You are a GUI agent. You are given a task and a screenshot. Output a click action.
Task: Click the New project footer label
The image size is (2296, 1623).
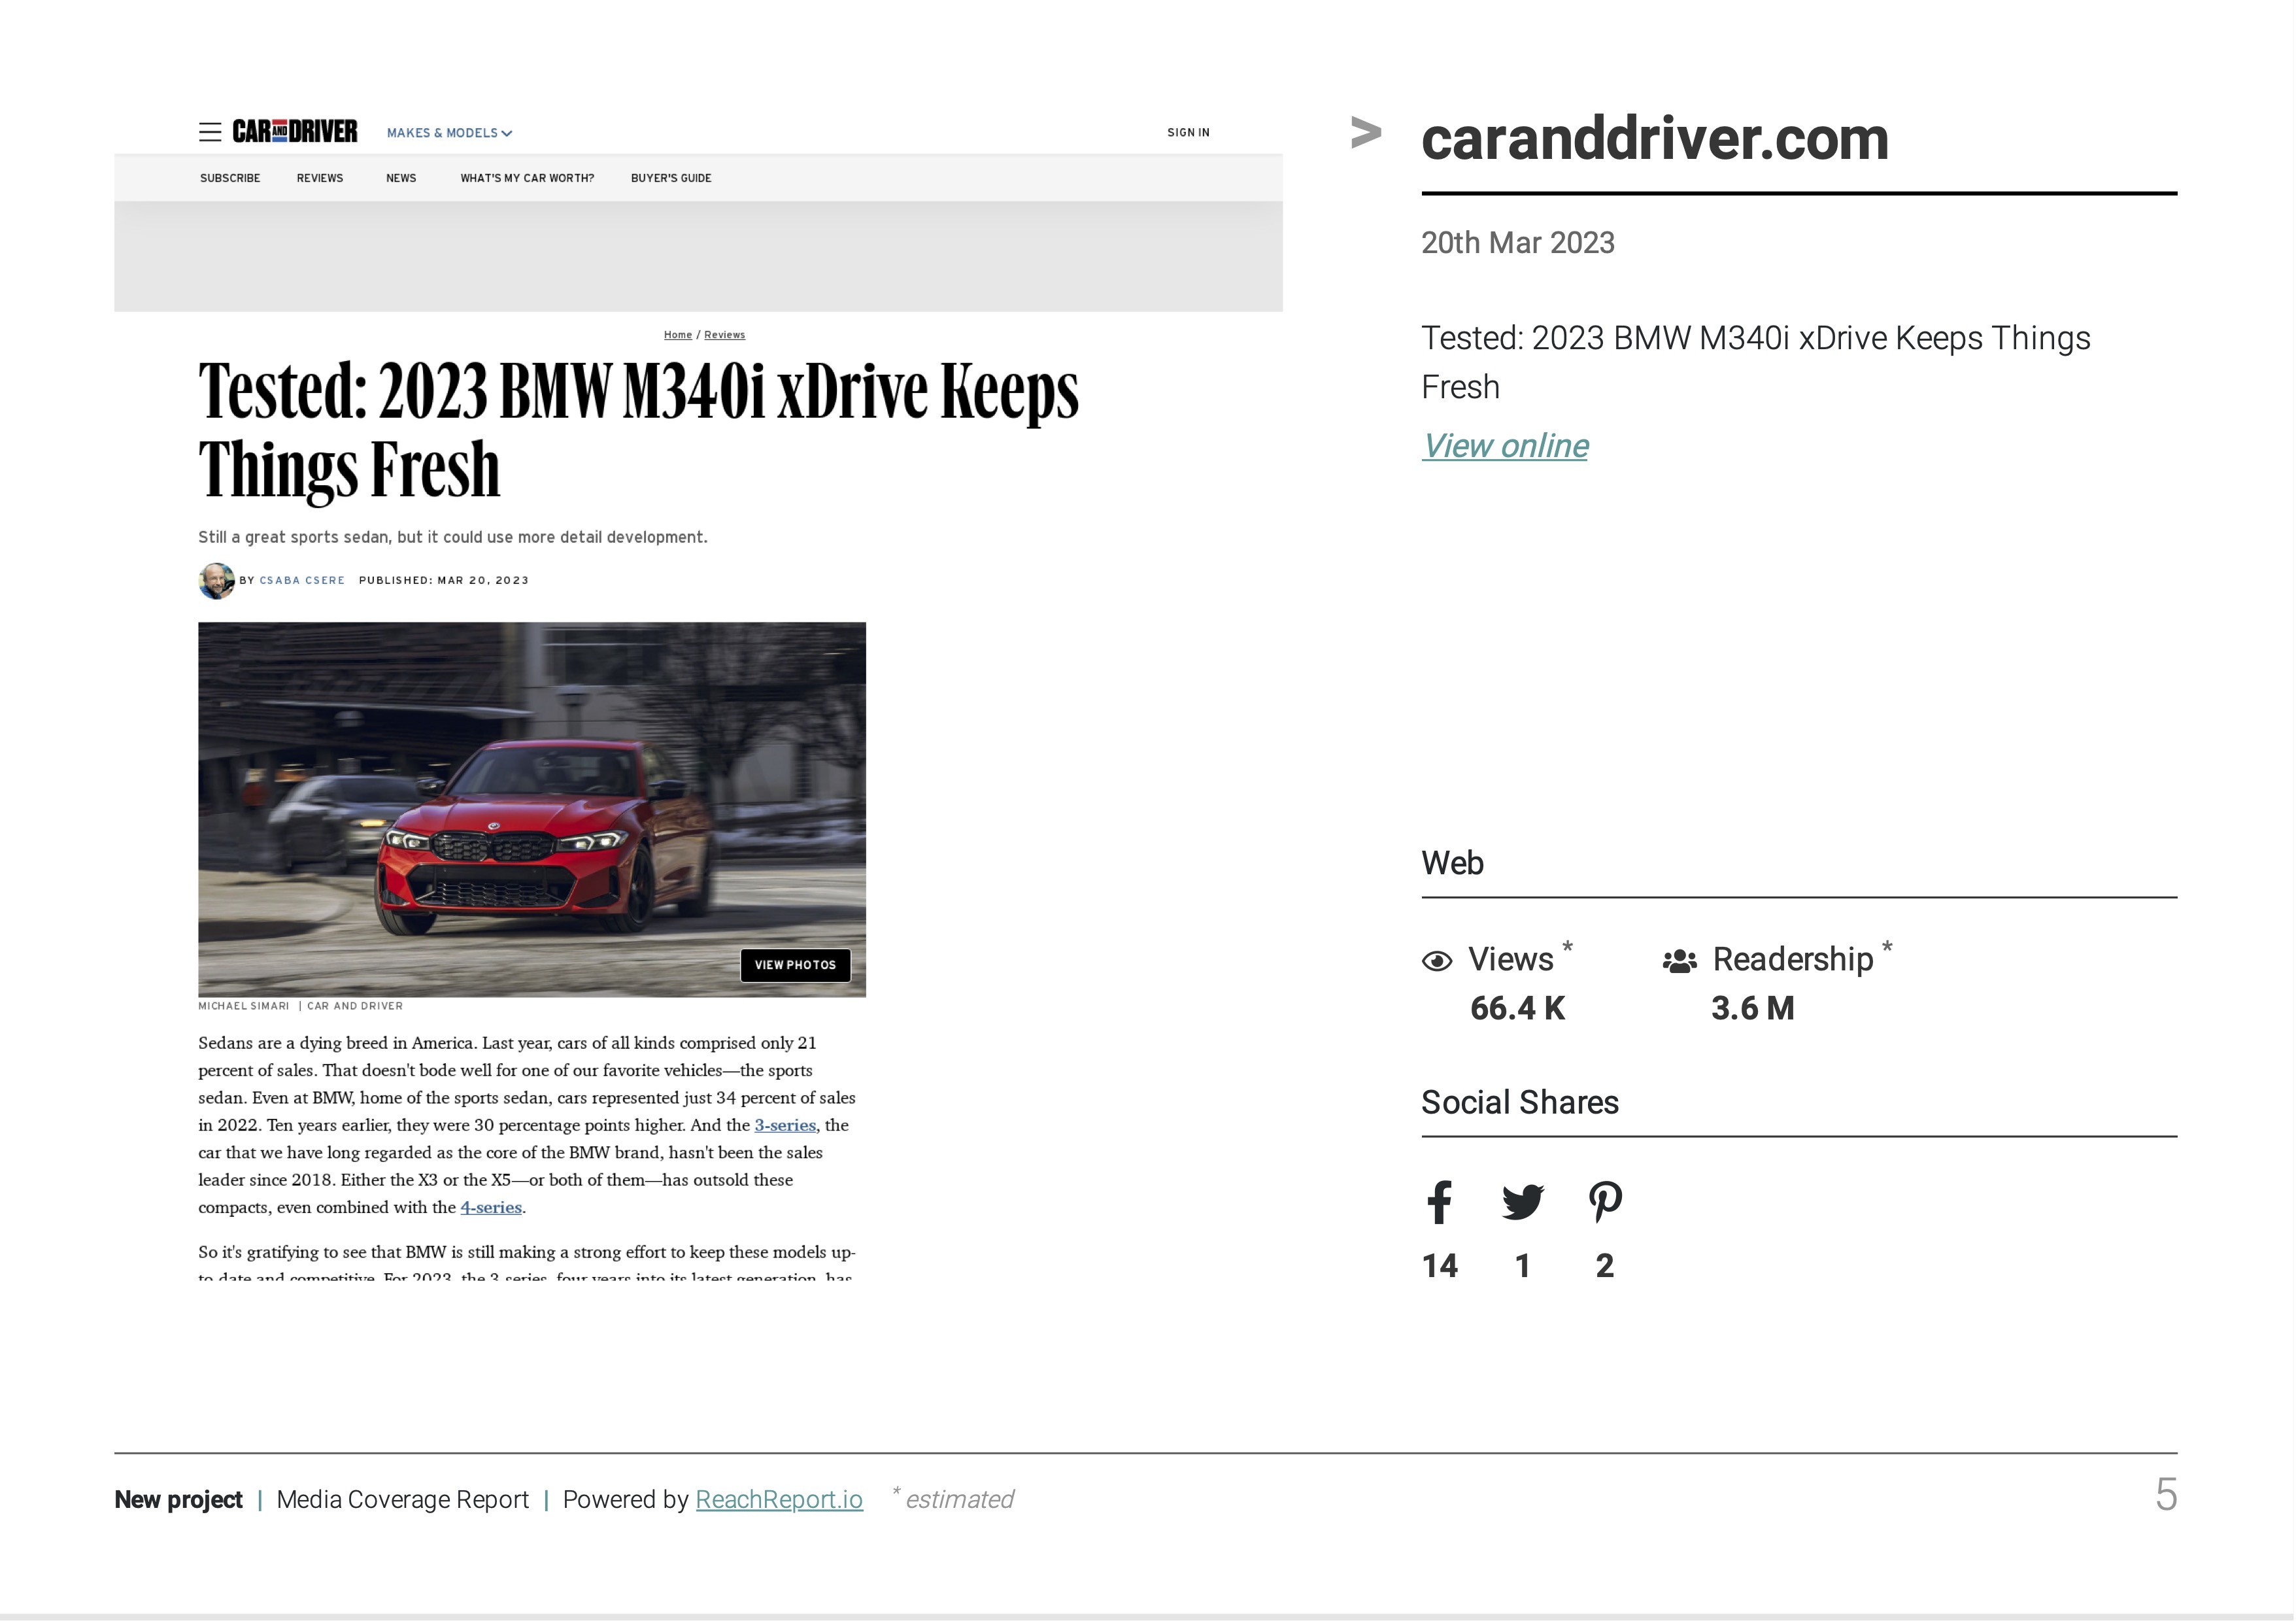[178, 1499]
